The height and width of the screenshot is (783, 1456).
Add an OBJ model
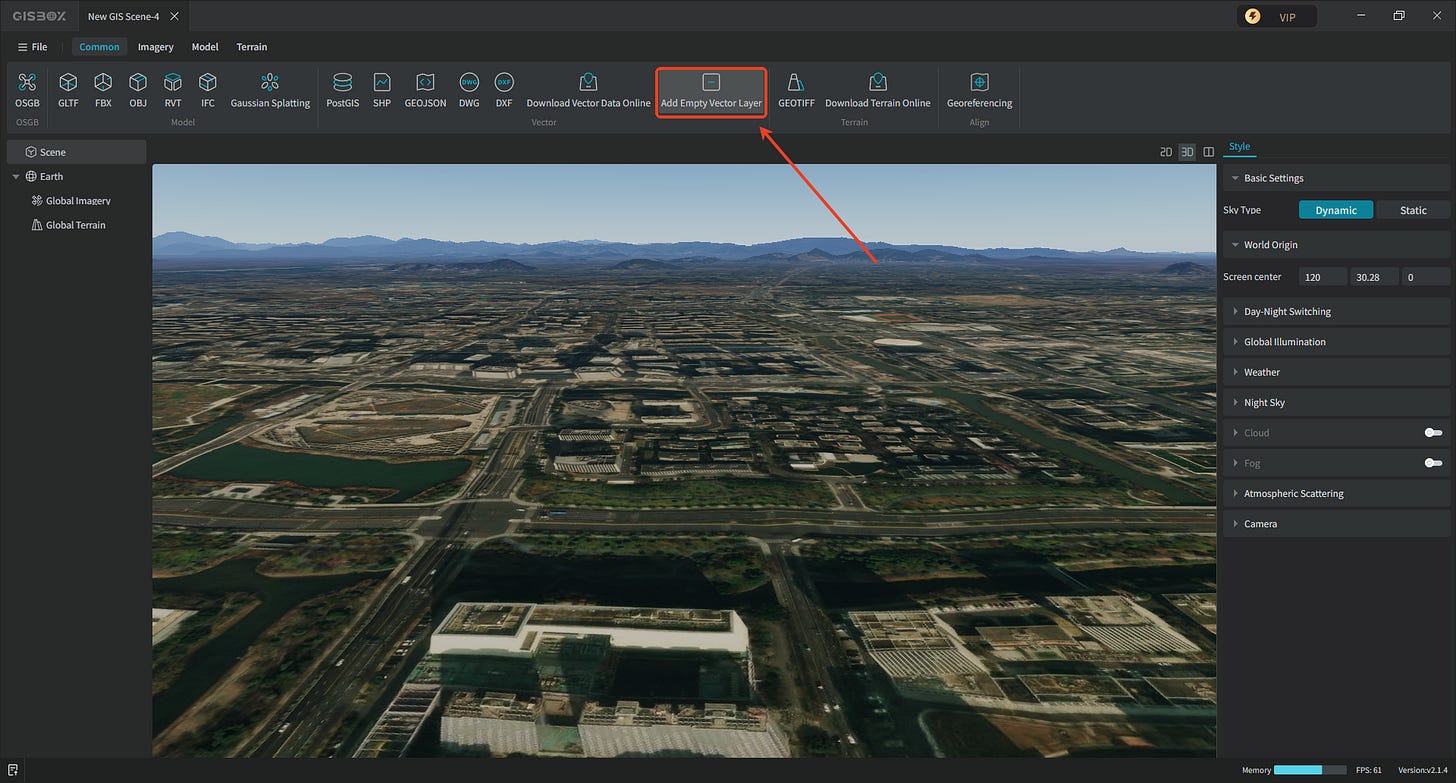click(138, 90)
